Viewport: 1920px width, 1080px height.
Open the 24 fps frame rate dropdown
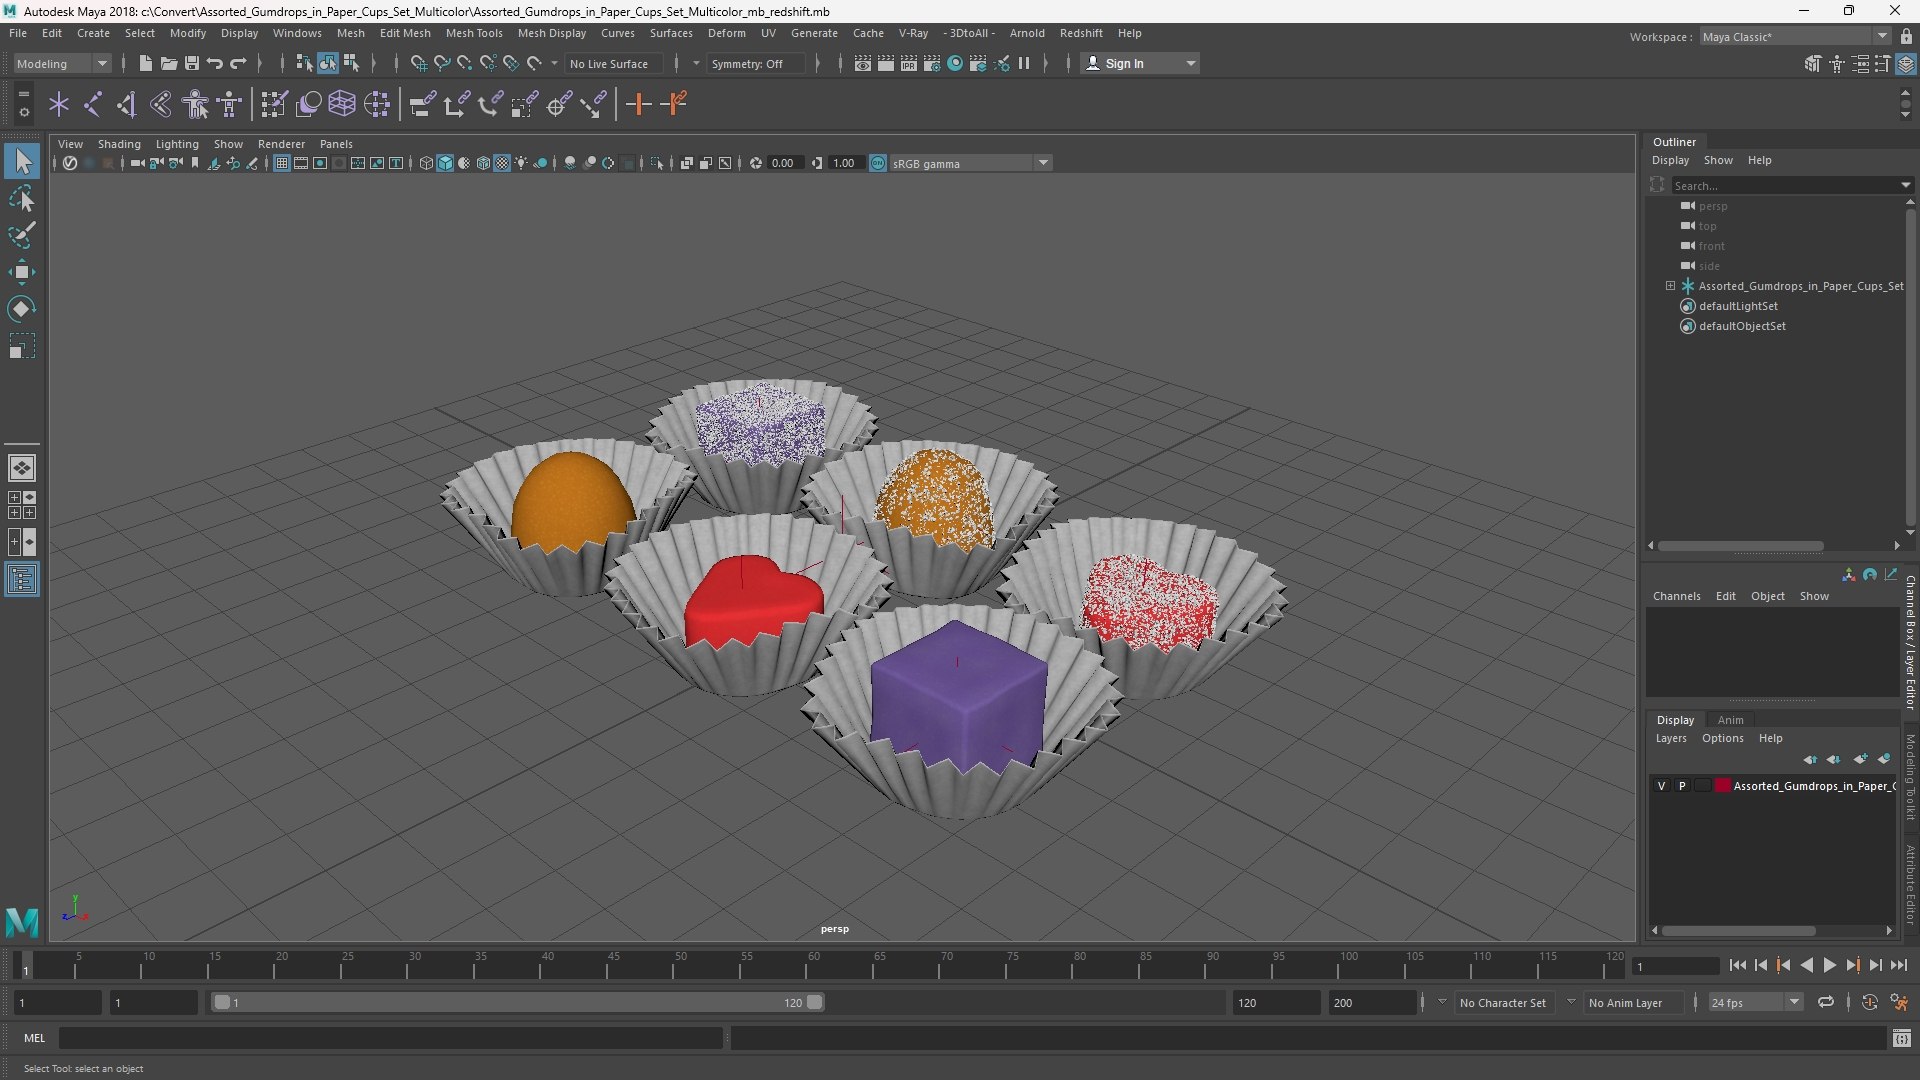pyautogui.click(x=1755, y=1002)
